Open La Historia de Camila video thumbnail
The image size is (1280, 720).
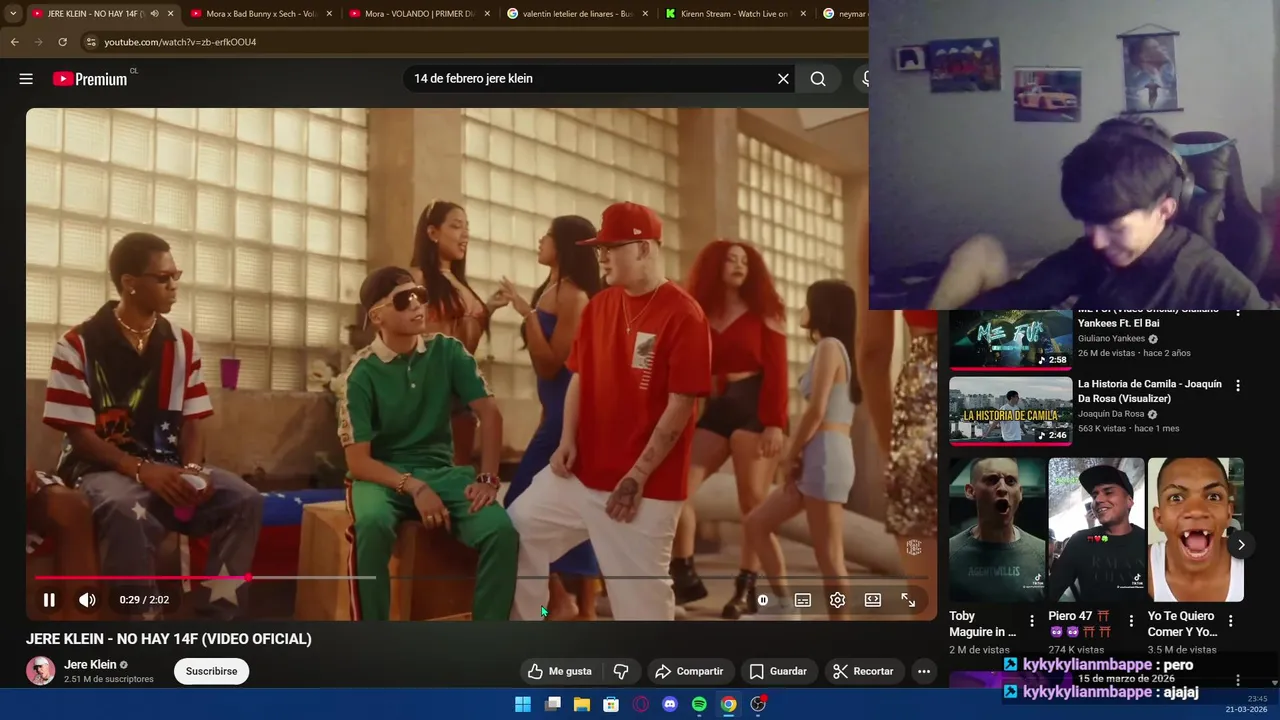(1010, 411)
